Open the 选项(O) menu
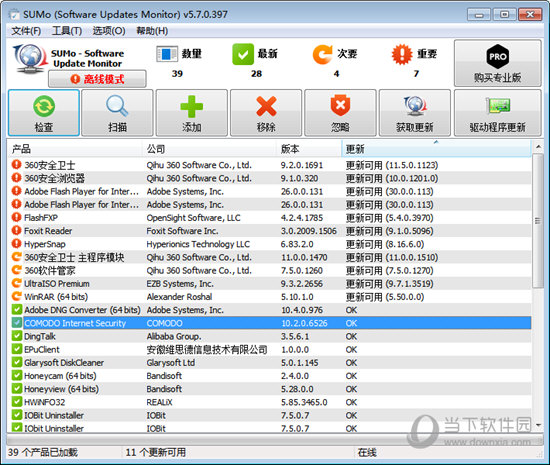 [109, 31]
